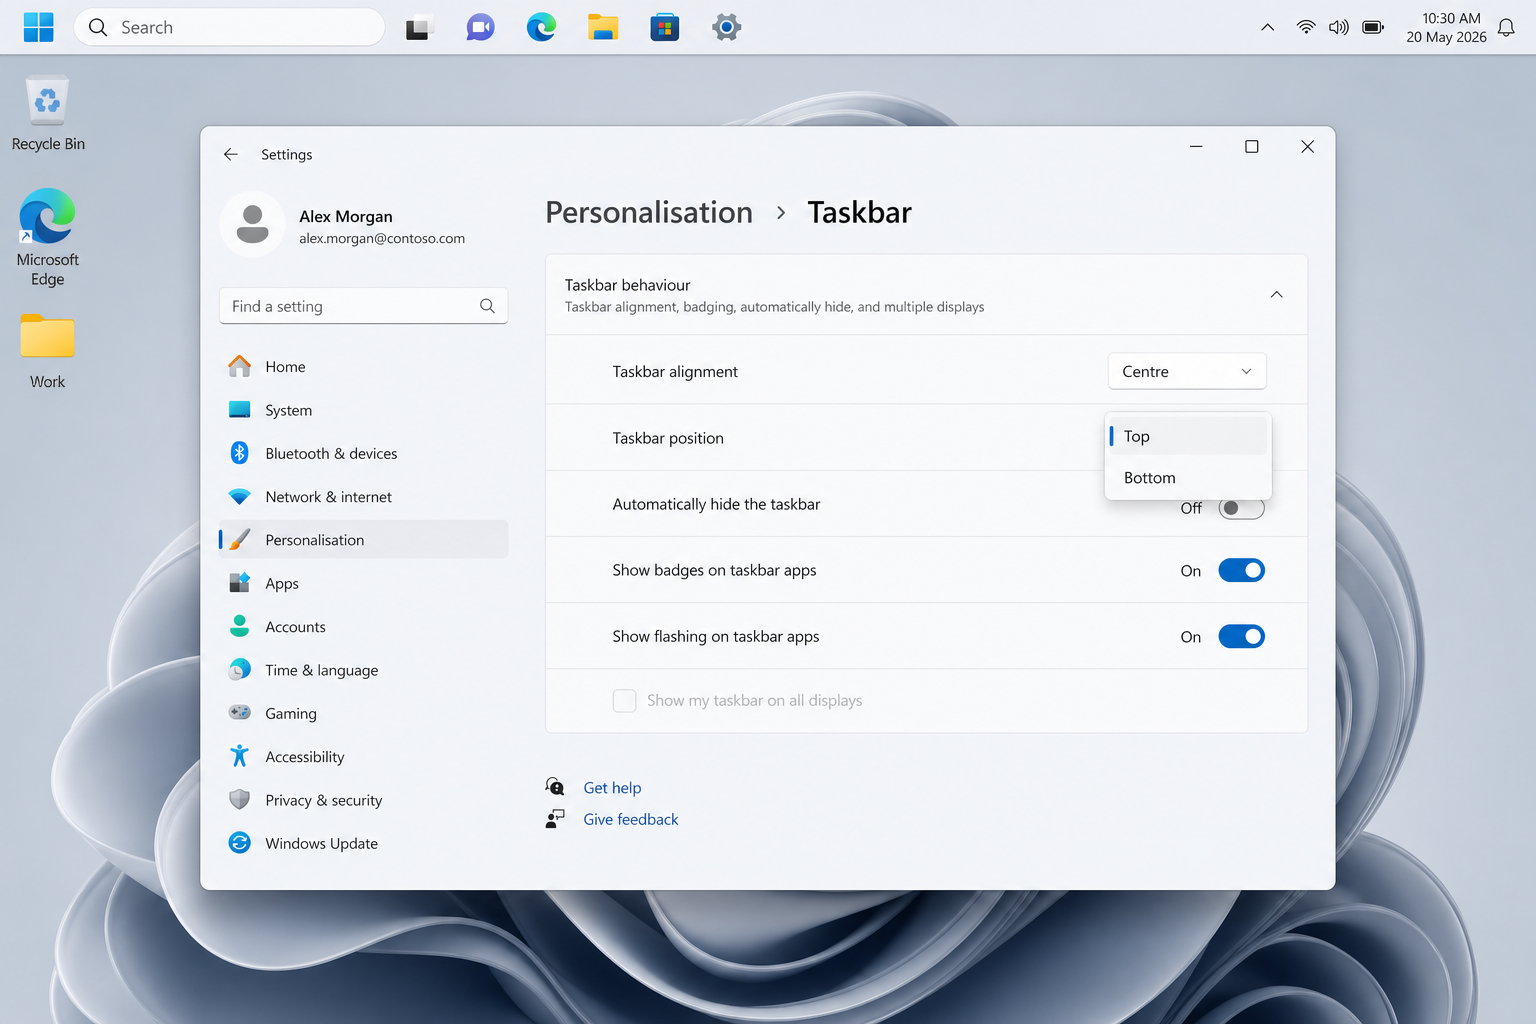Open the clock showing 10:30 AM
Screen dimensions: 1536x1024
click(1446, 27)
